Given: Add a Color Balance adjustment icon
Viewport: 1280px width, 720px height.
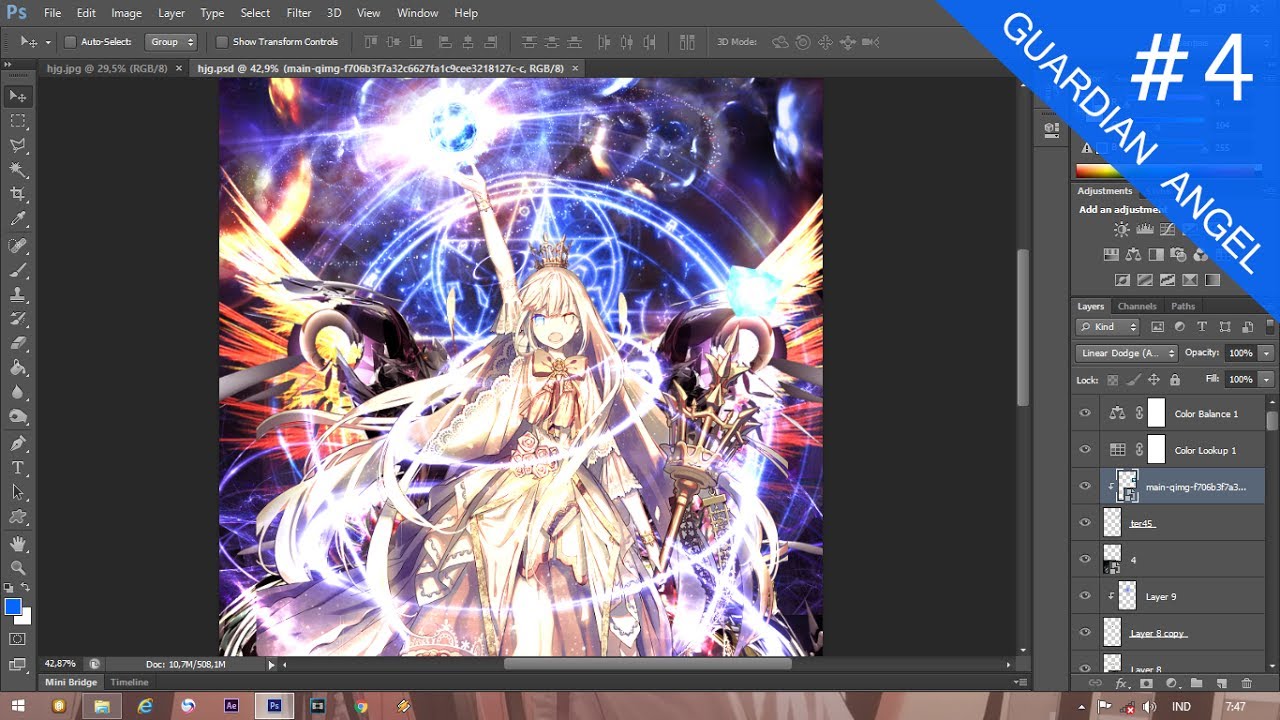Looking at the screenshot, I should tap(1133, 255).
